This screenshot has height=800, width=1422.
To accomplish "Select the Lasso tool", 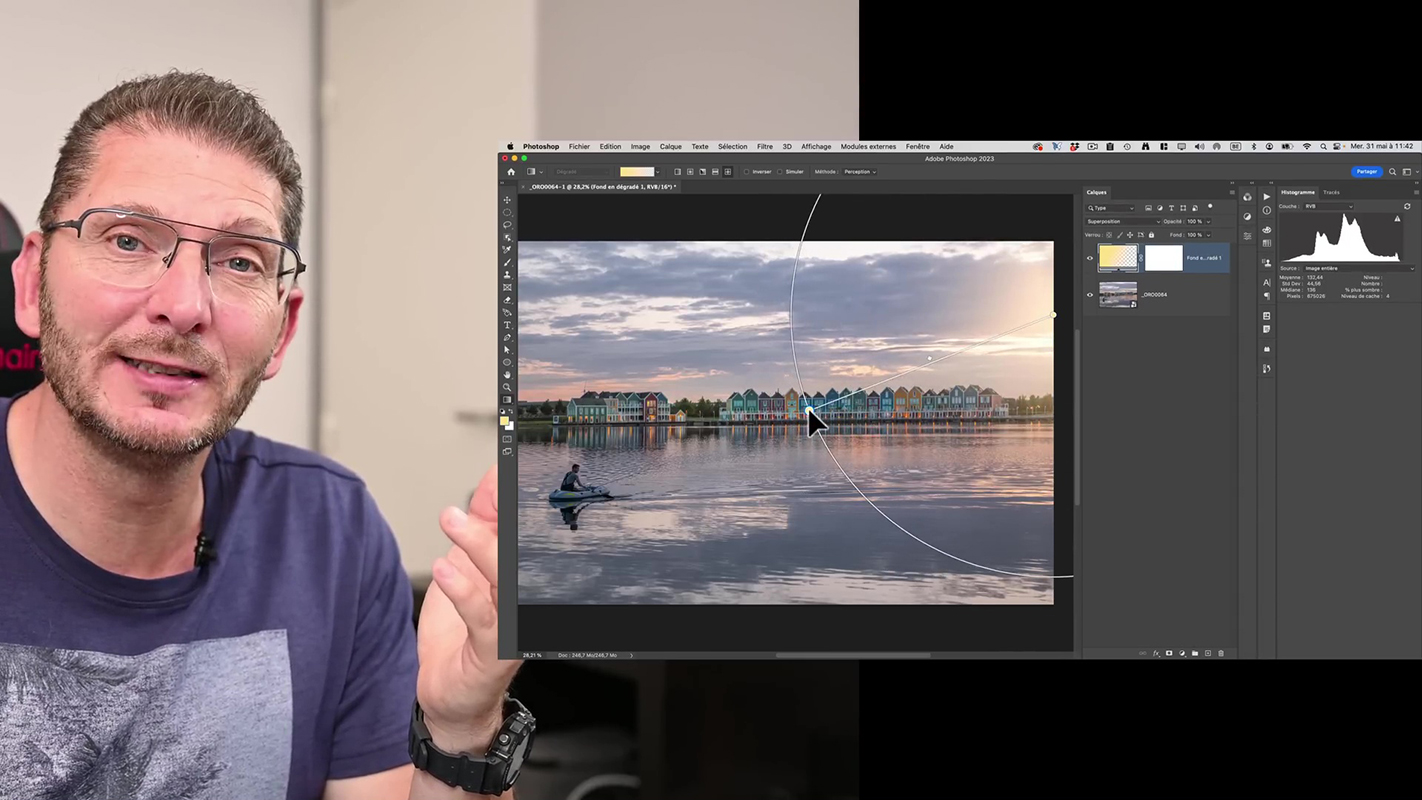I will (508, 225).
